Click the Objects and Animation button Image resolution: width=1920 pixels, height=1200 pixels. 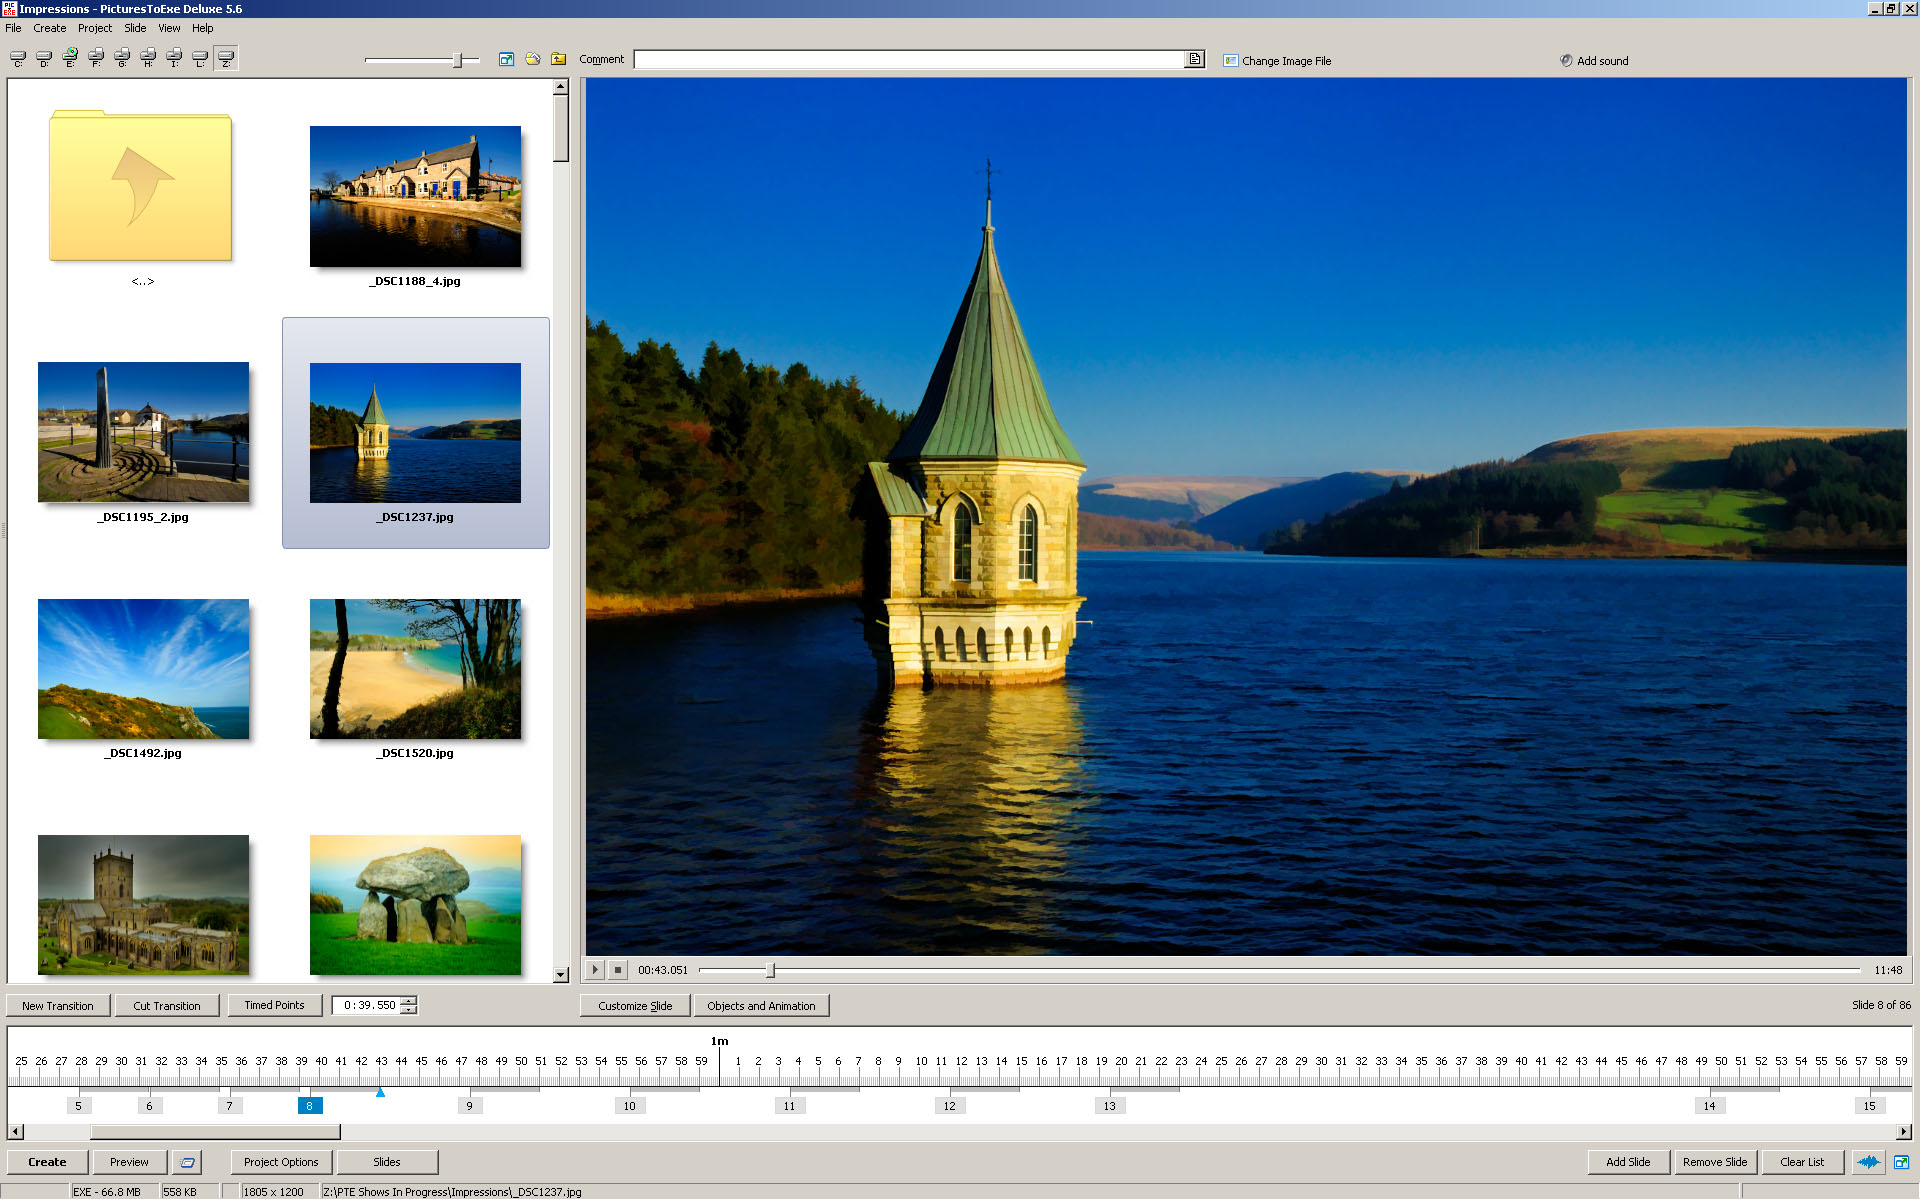click(x=761, y=1006)
